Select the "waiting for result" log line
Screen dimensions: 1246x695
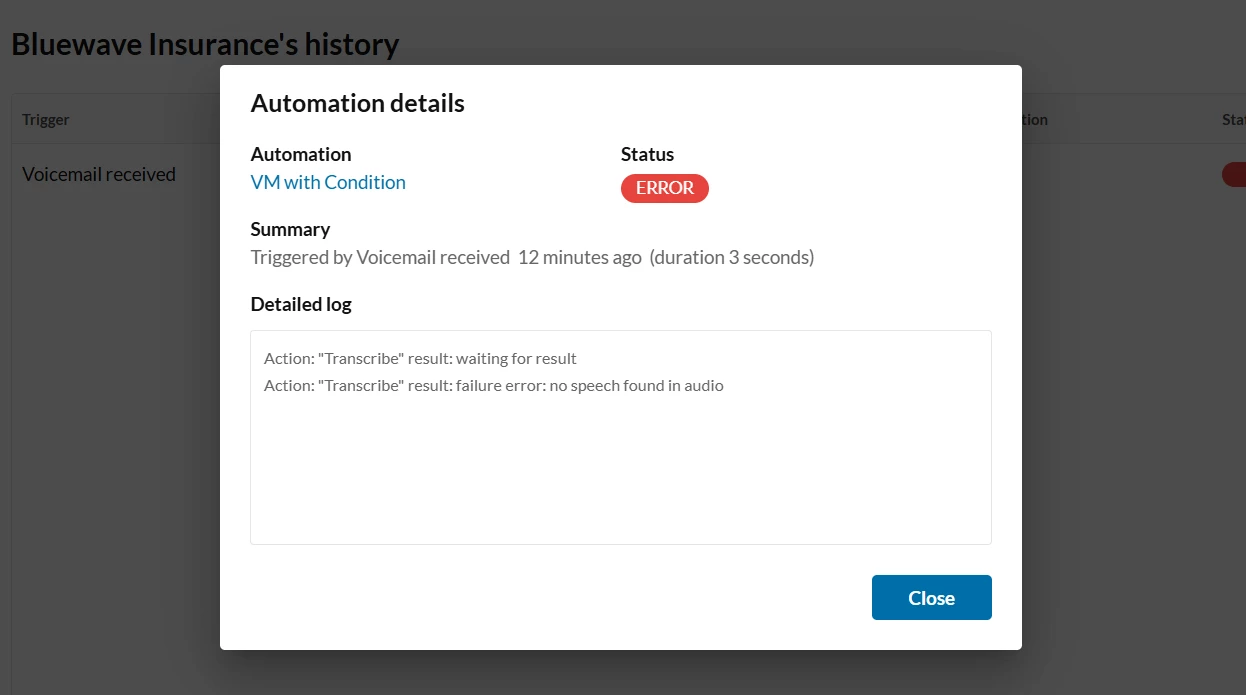420,358
